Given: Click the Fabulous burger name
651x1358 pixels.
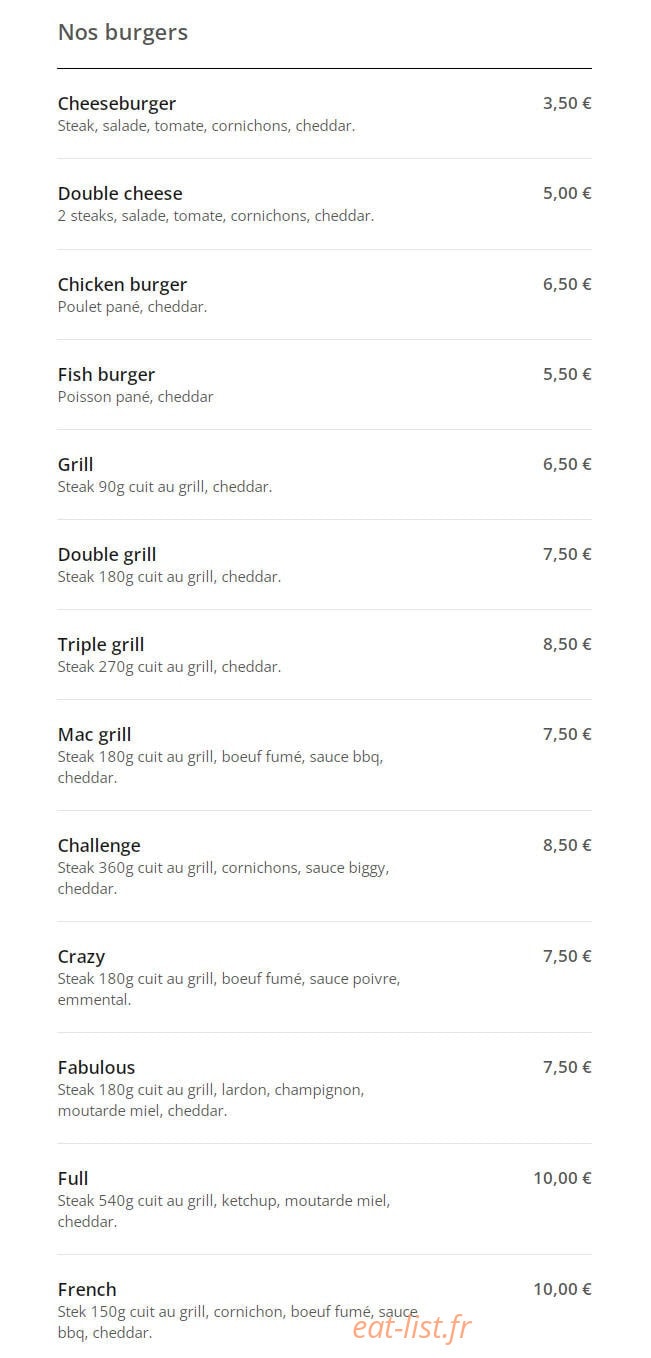Looking at the screenshot, I should tap(96, 1067).
